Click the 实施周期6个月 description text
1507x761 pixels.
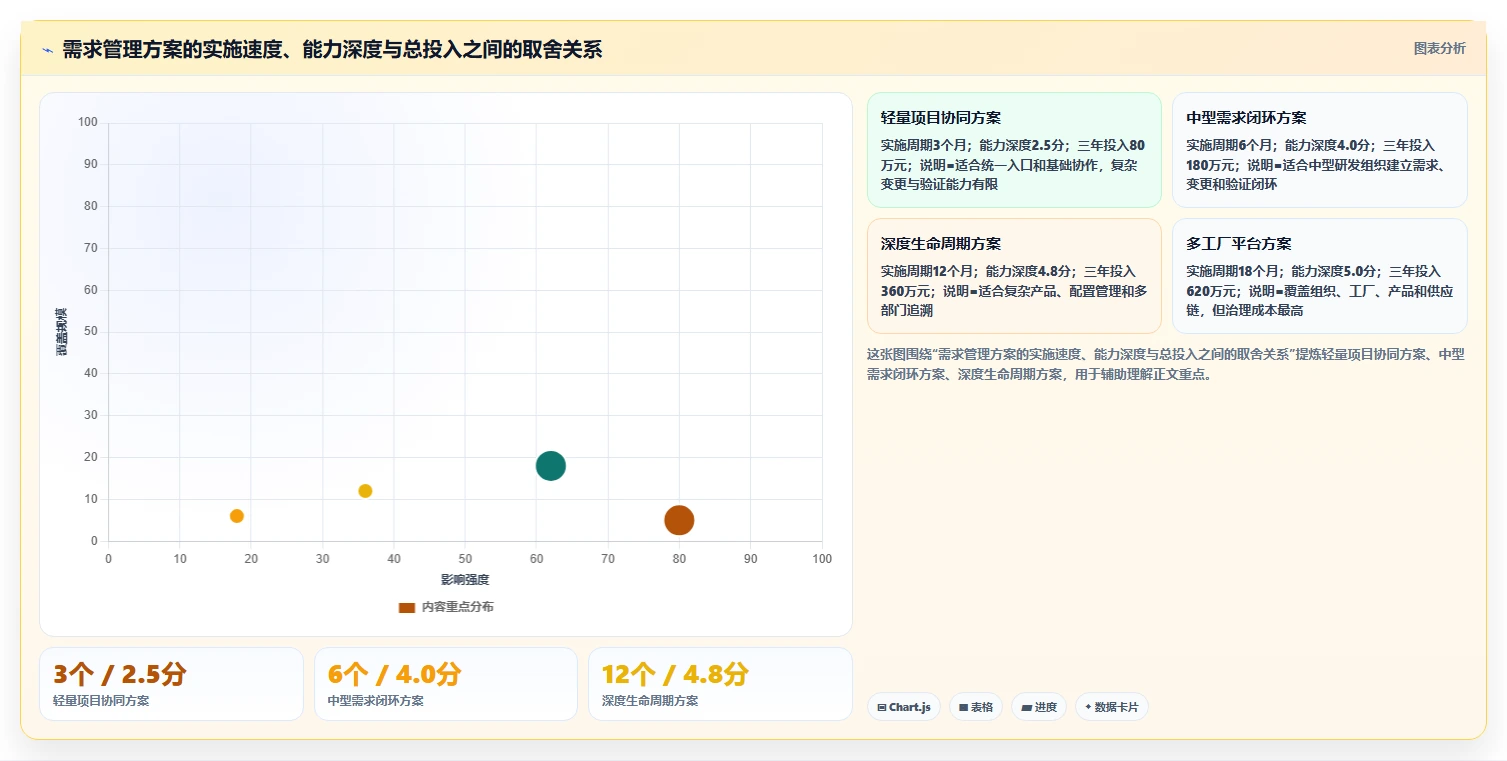point(1318,165)
